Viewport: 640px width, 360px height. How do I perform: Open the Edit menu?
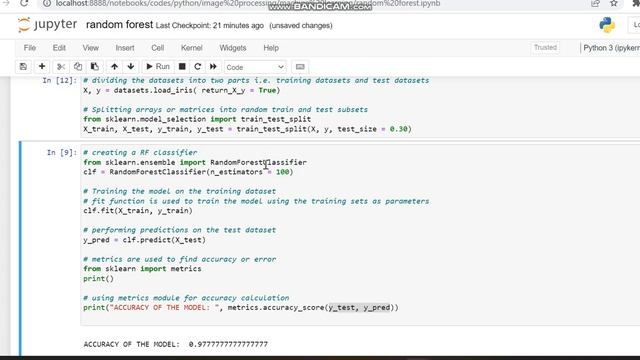(x=59, y=48)
